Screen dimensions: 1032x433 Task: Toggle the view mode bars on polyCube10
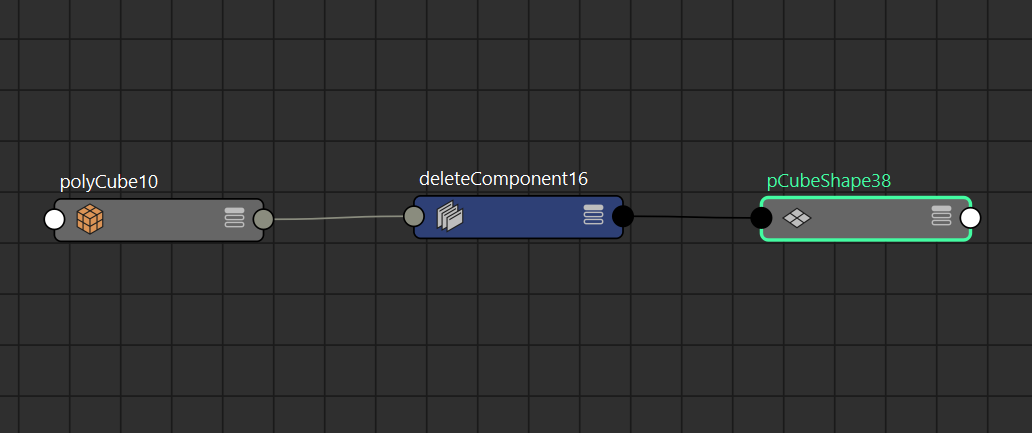[234, 218]
